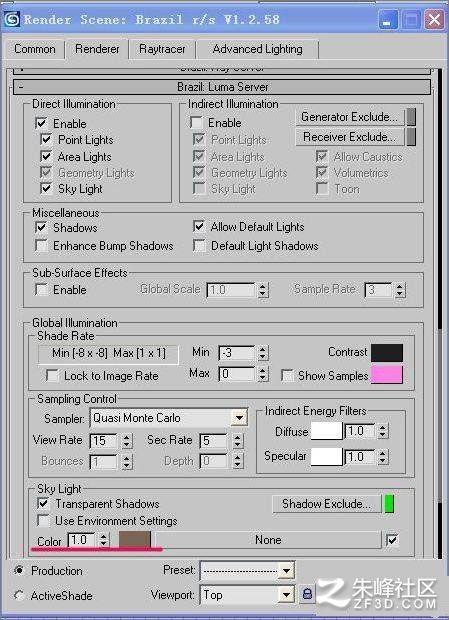Click the 3ds Max app icon in title bar
The width and height of the screenshot is (449, 620).
pos(11,19)
